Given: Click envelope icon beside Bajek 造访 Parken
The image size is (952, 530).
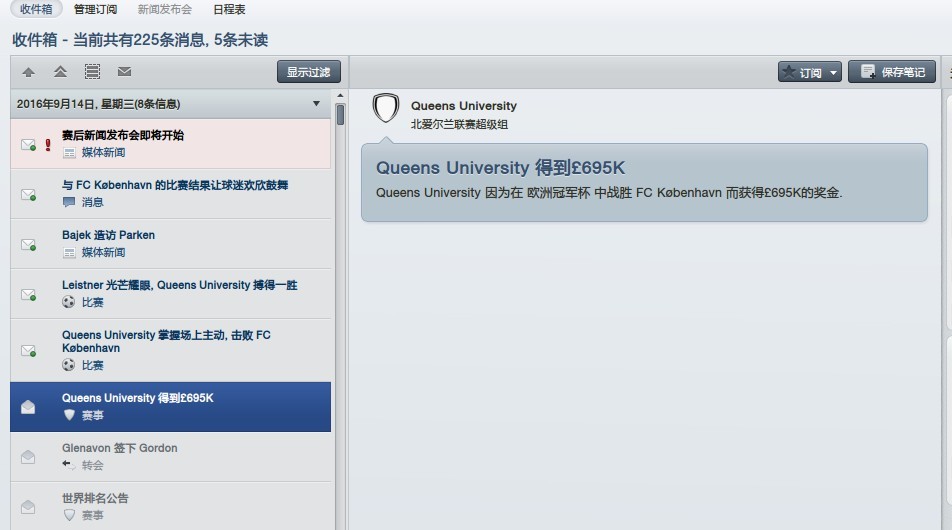Looking at the screenshot, I should click(x=29, y=245).
